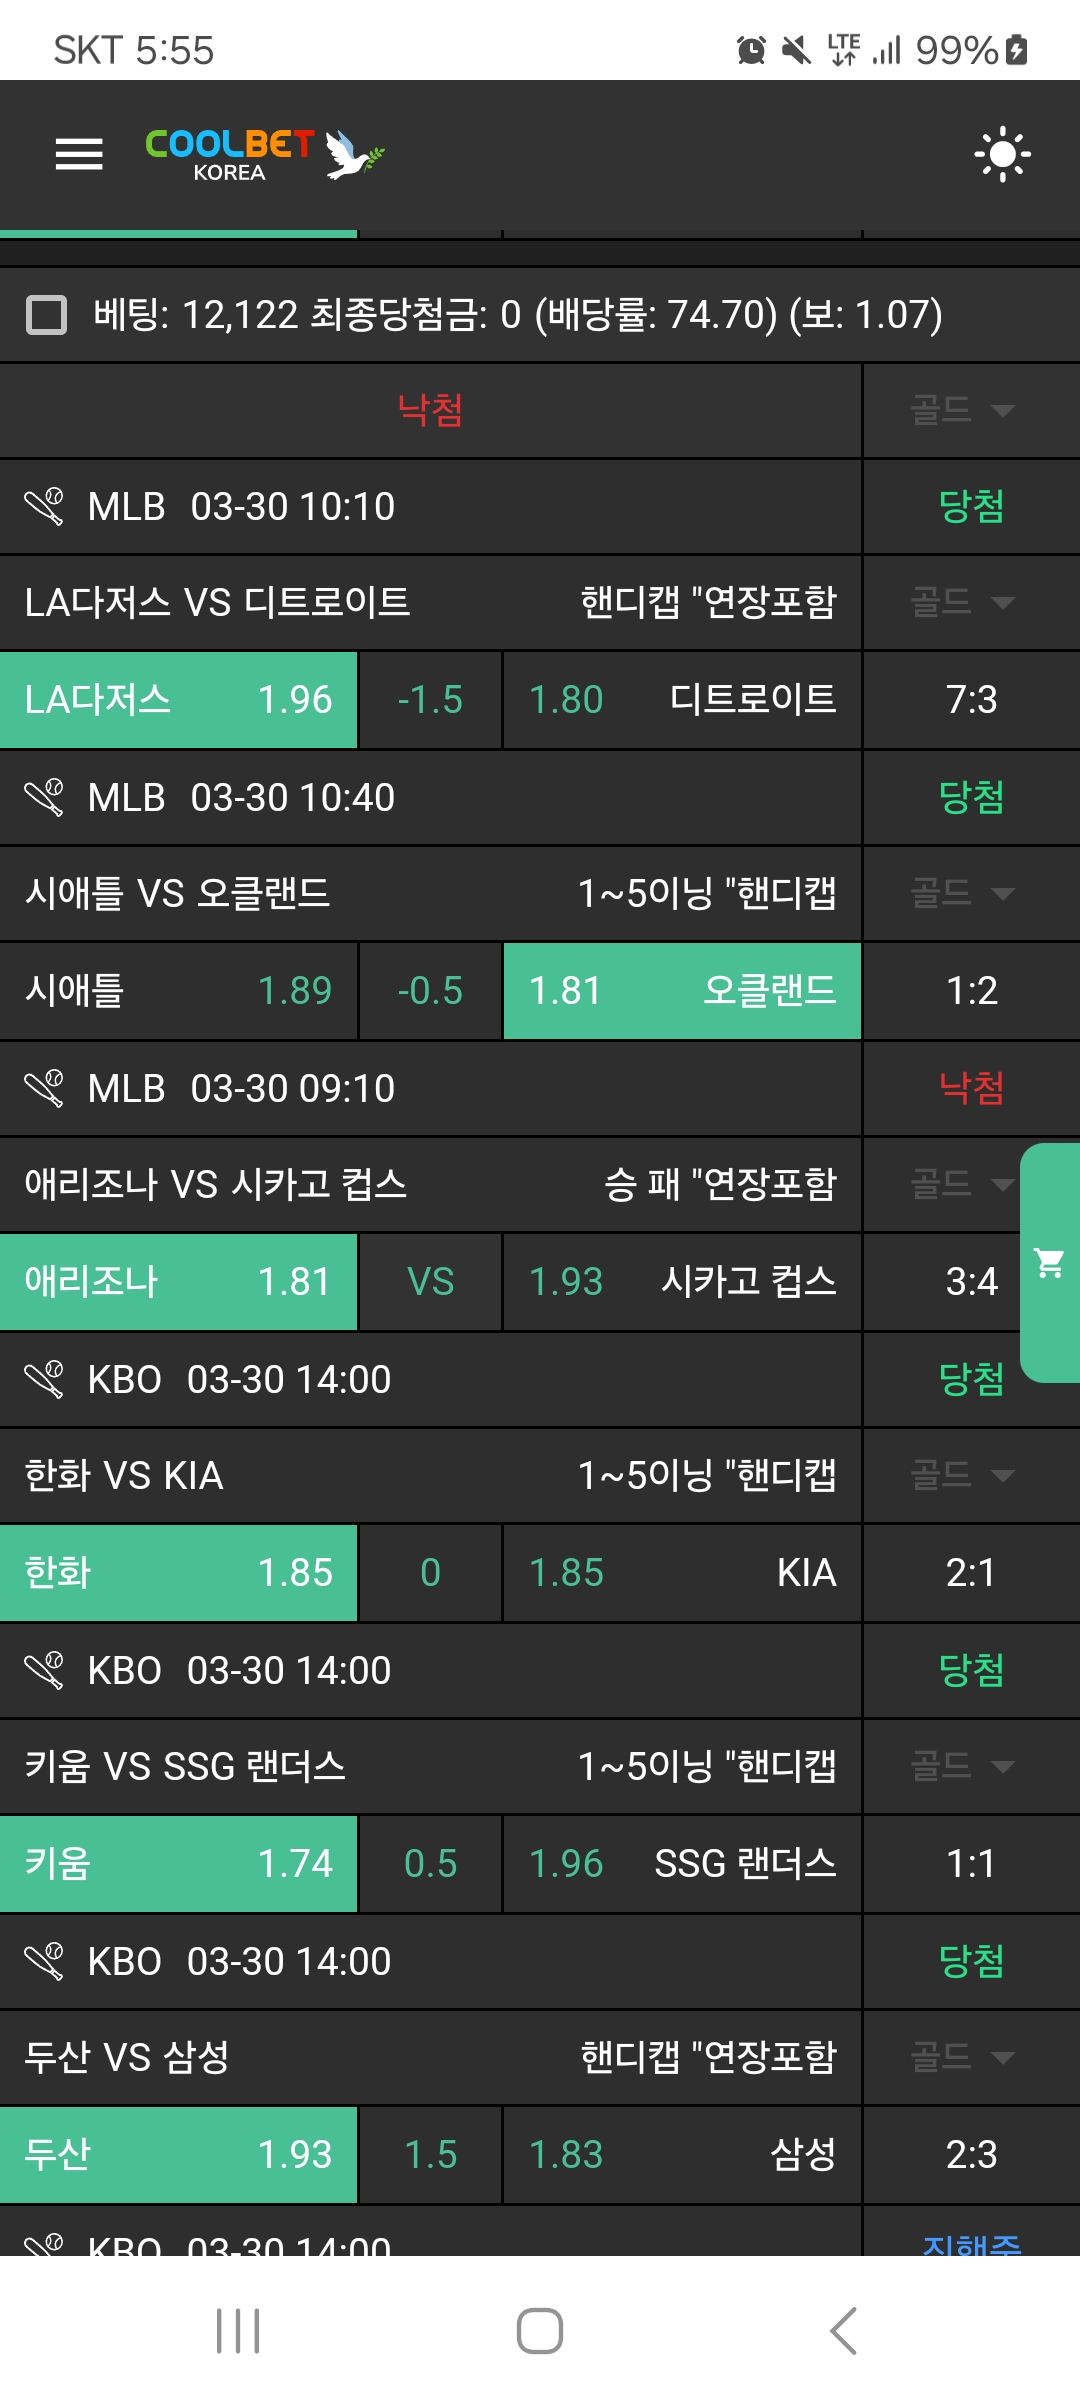
Task: Open the green shopping cart tab
Action: [x=1050, y=1263]
